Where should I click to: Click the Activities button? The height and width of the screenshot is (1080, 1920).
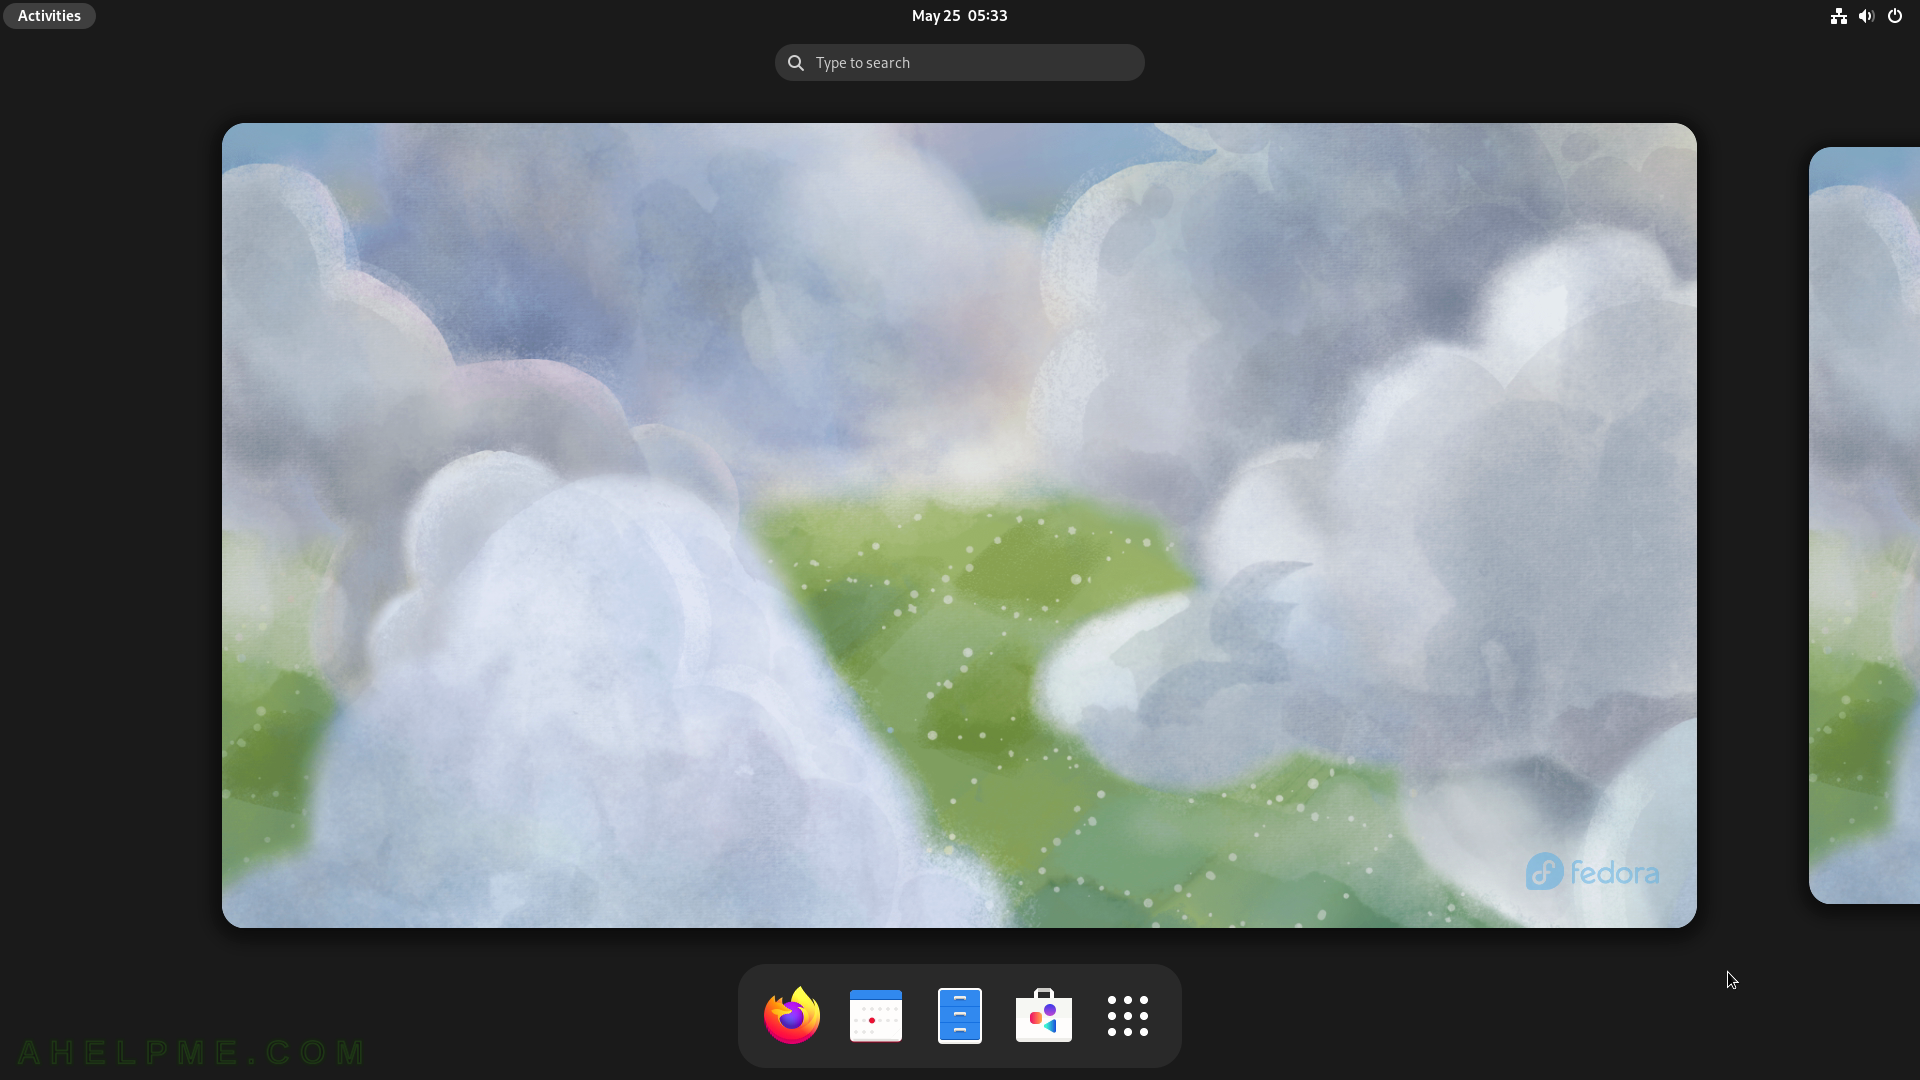49,16
